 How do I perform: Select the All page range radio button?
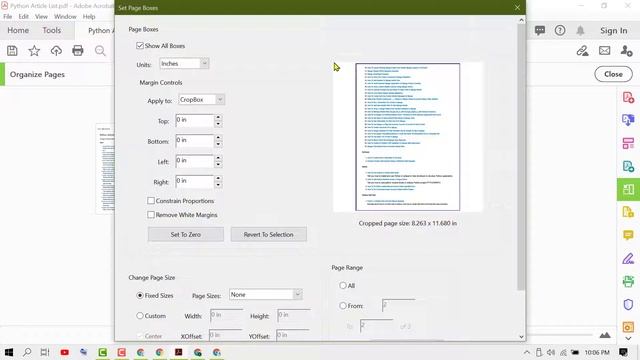click(343, 286)
